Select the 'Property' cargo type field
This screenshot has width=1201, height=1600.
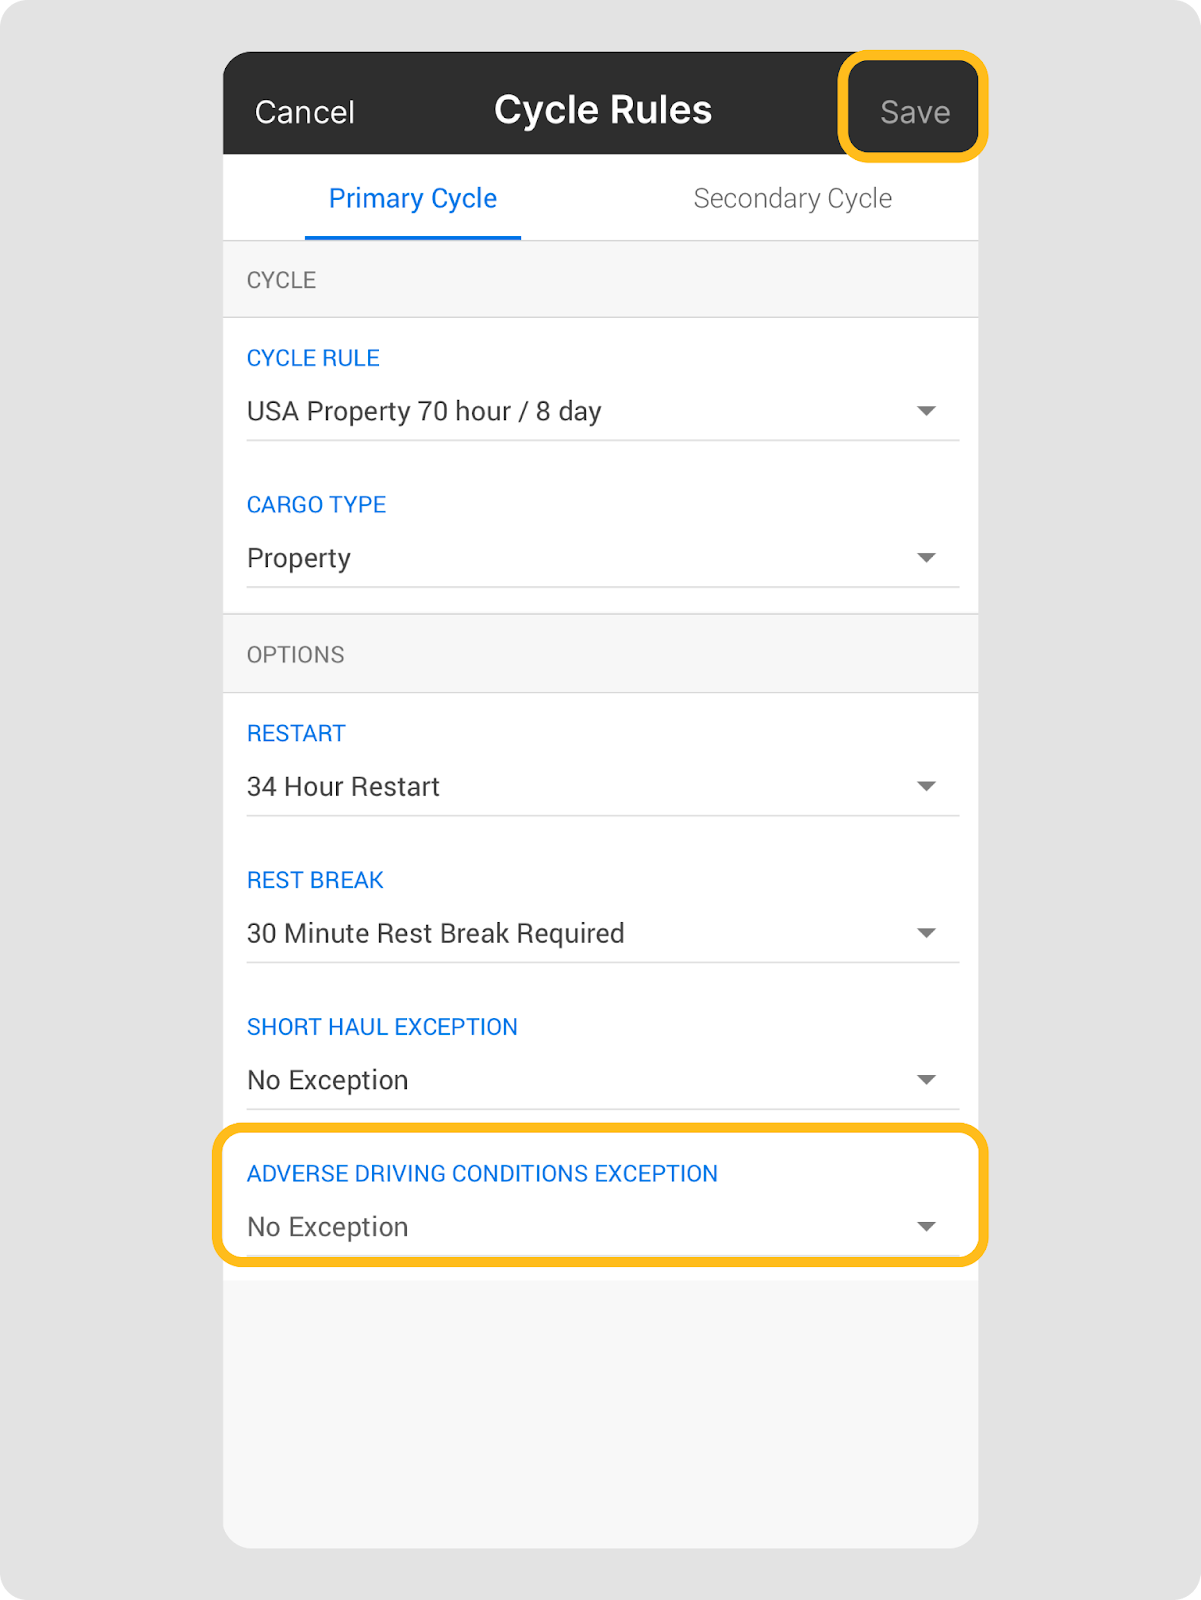pyautogui.click(x=299, y=558)
